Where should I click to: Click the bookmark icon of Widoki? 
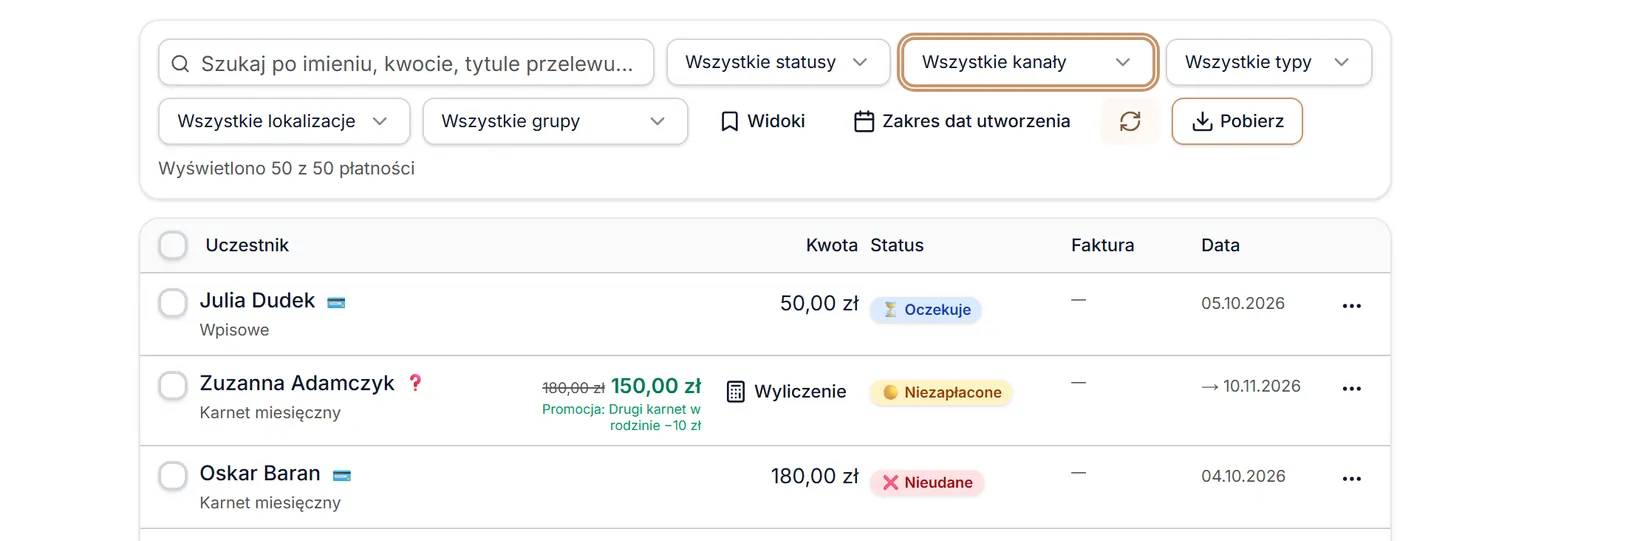click(x=730, y=121)
